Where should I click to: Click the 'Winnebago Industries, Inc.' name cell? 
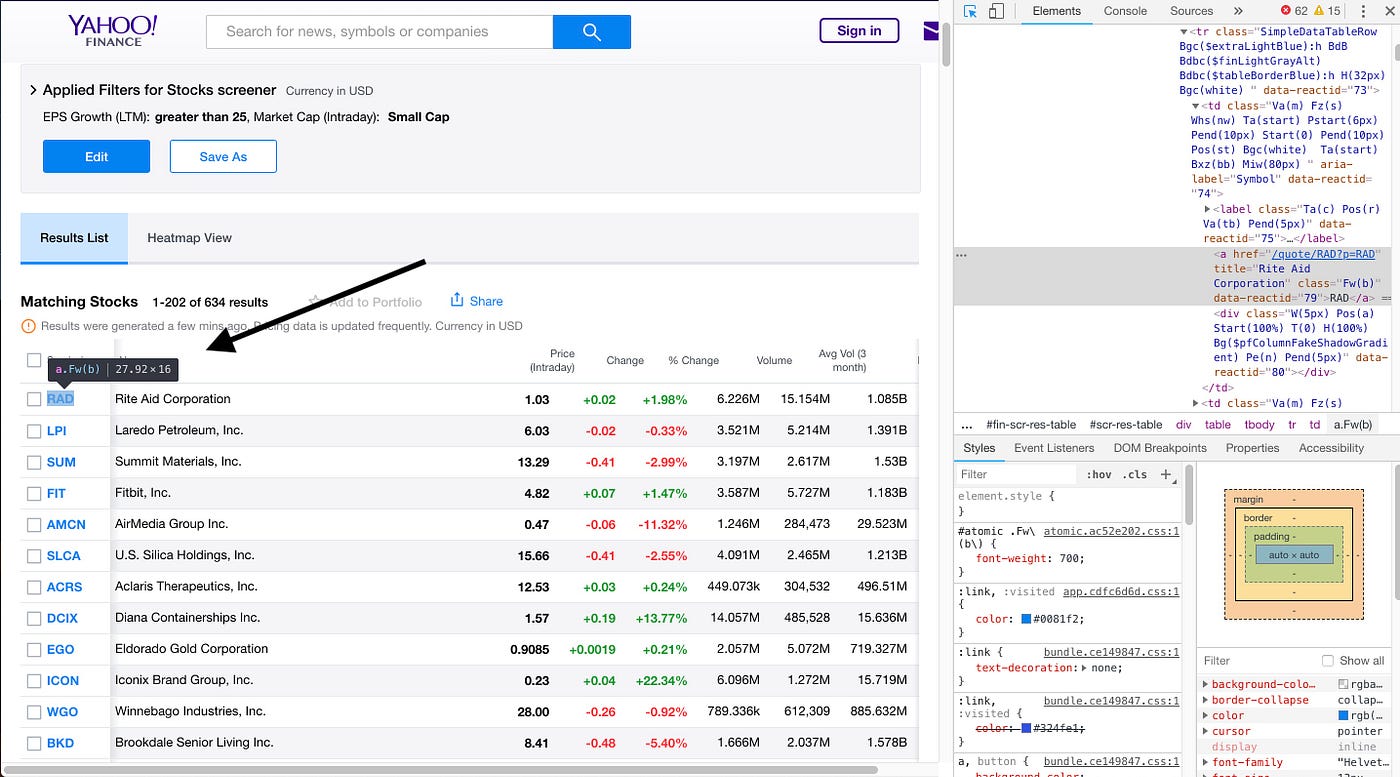click(190, 711)
